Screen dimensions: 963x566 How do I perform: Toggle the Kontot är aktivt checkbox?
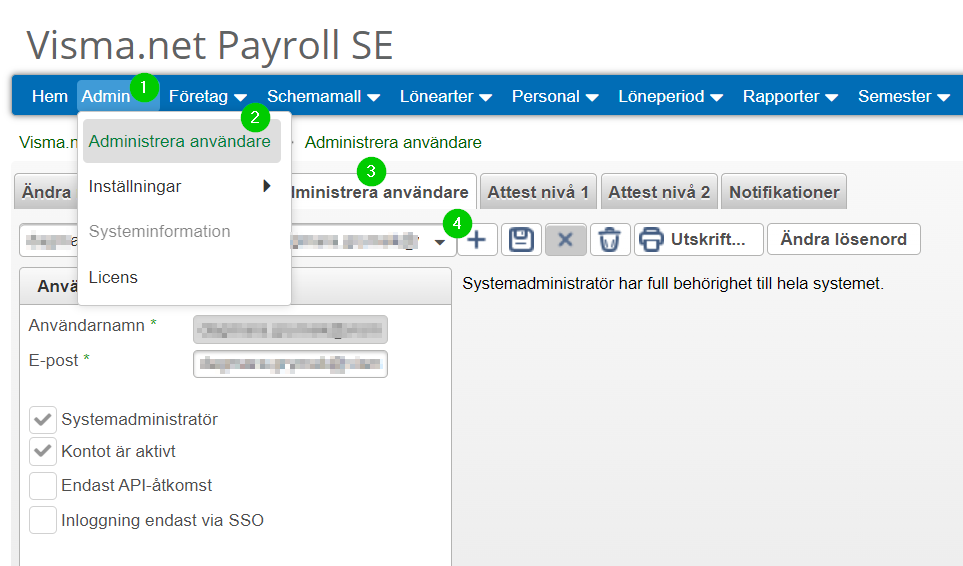(43, 452)
